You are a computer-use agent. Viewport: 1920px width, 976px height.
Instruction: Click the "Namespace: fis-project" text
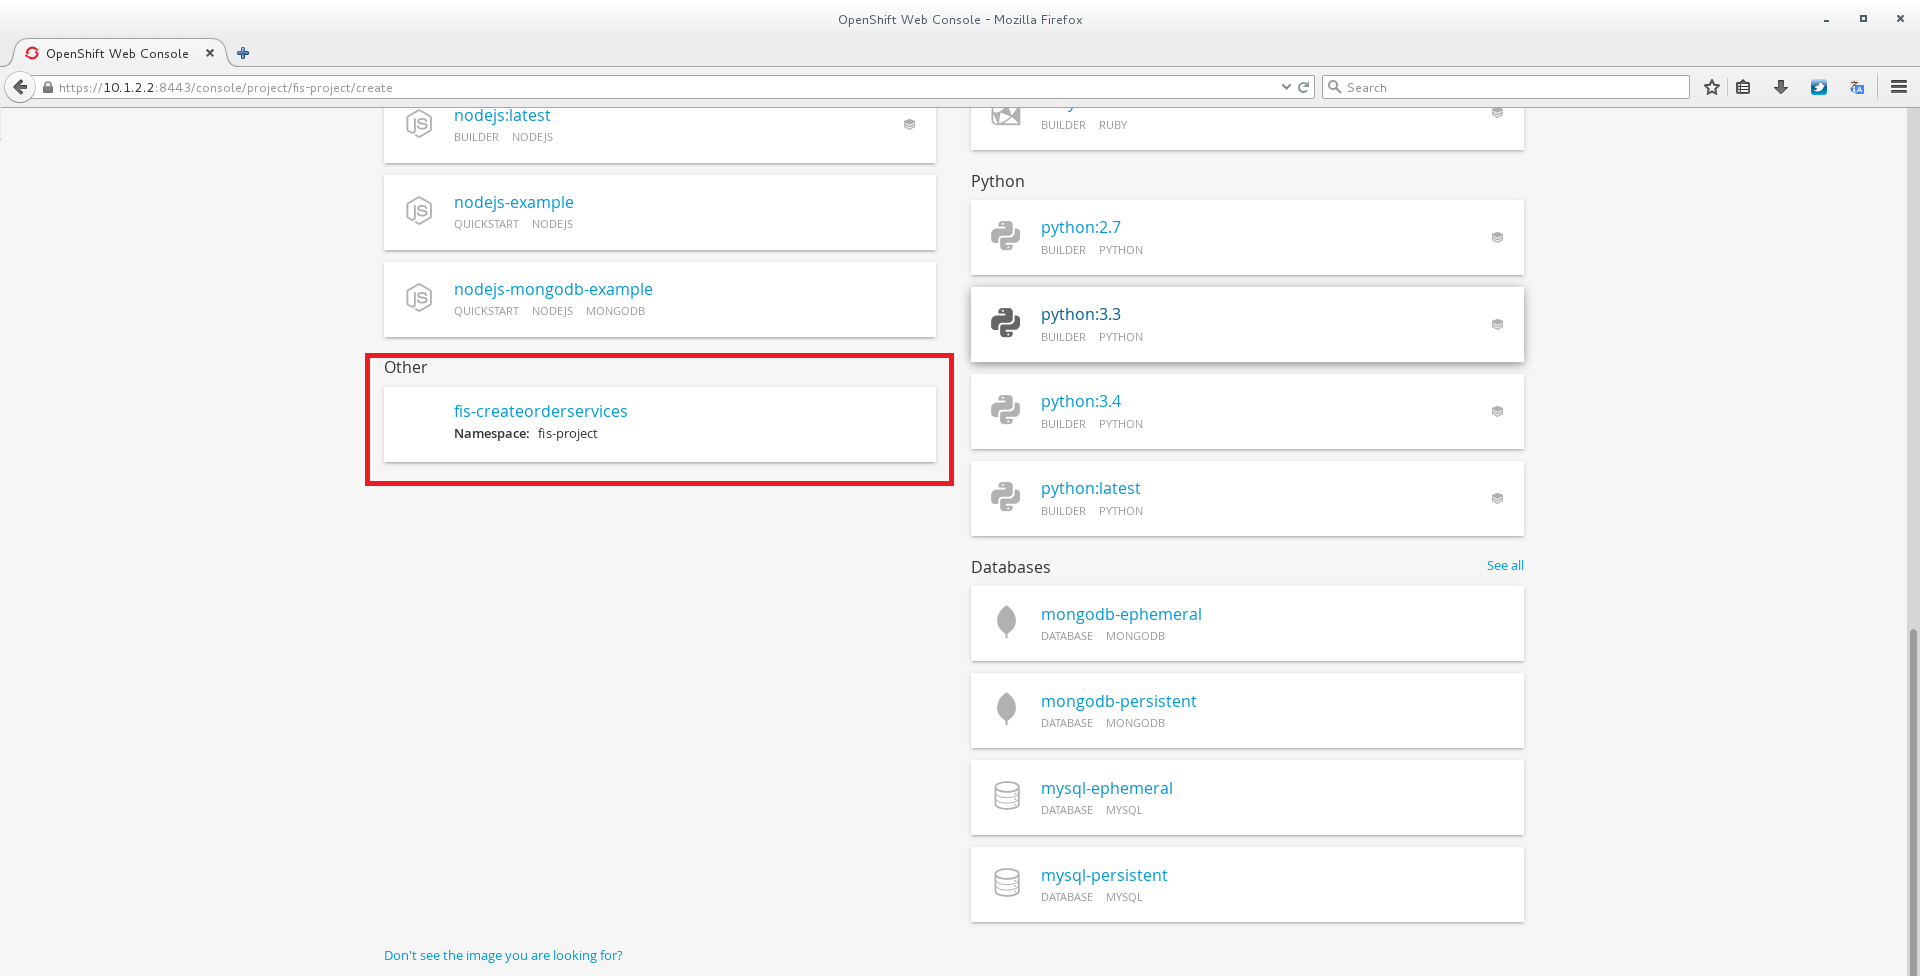point(526,433)
